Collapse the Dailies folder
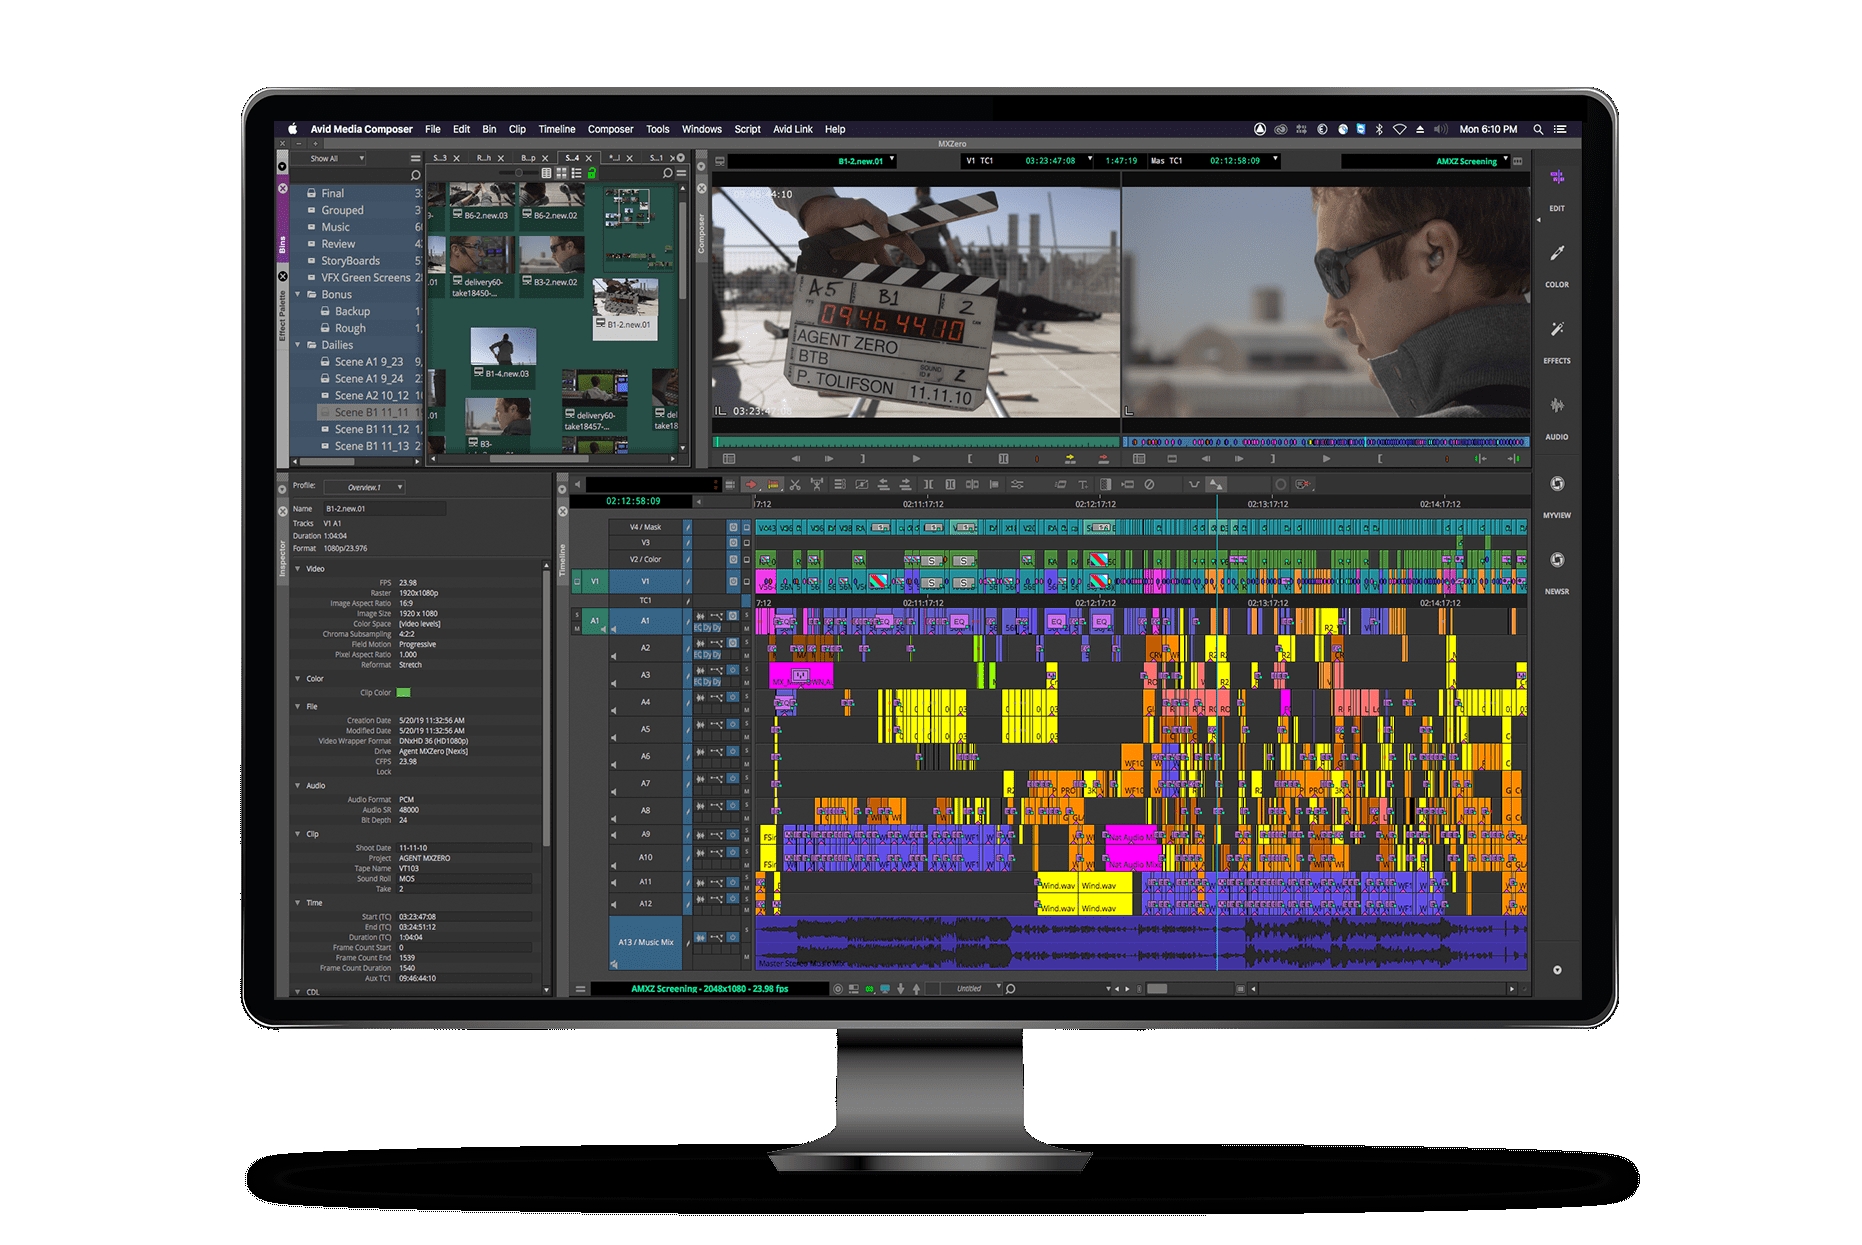 (x=298, y=345)
